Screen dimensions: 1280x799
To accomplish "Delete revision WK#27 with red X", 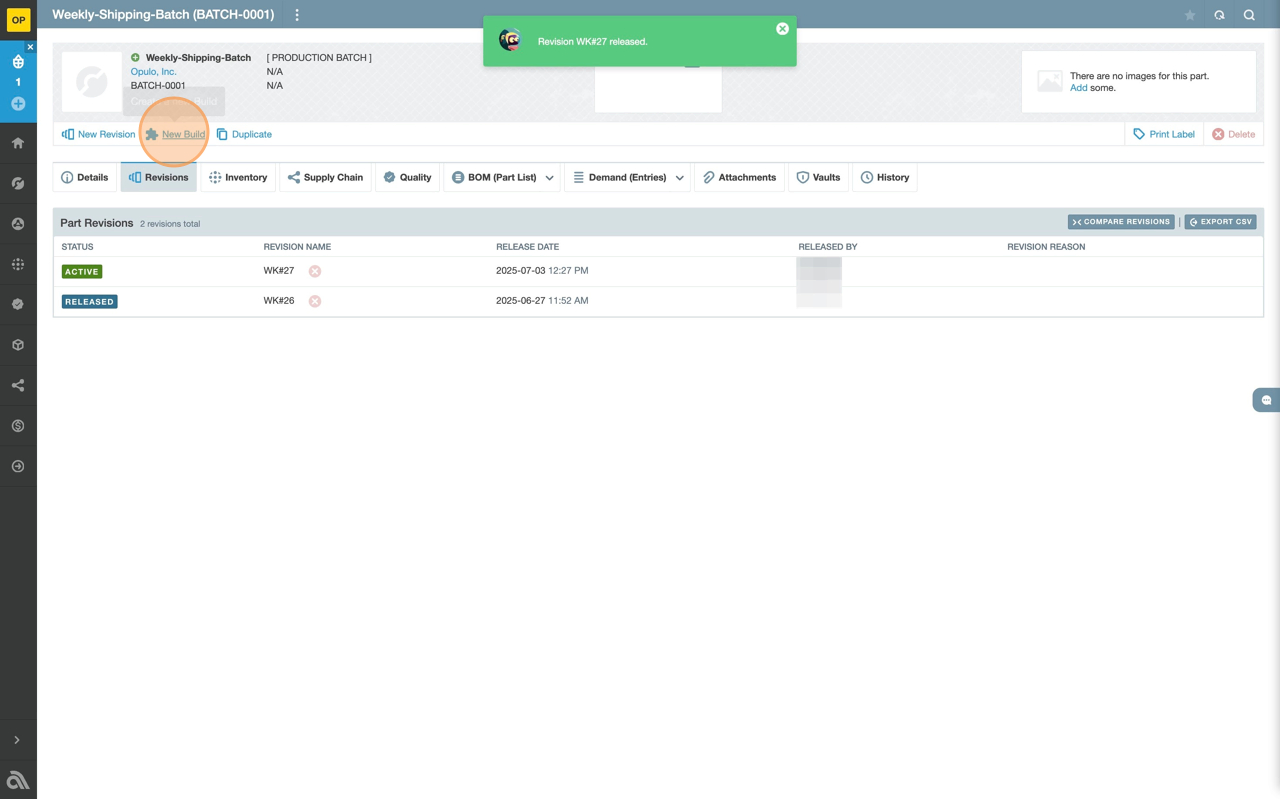I will [x=315, y=271].
